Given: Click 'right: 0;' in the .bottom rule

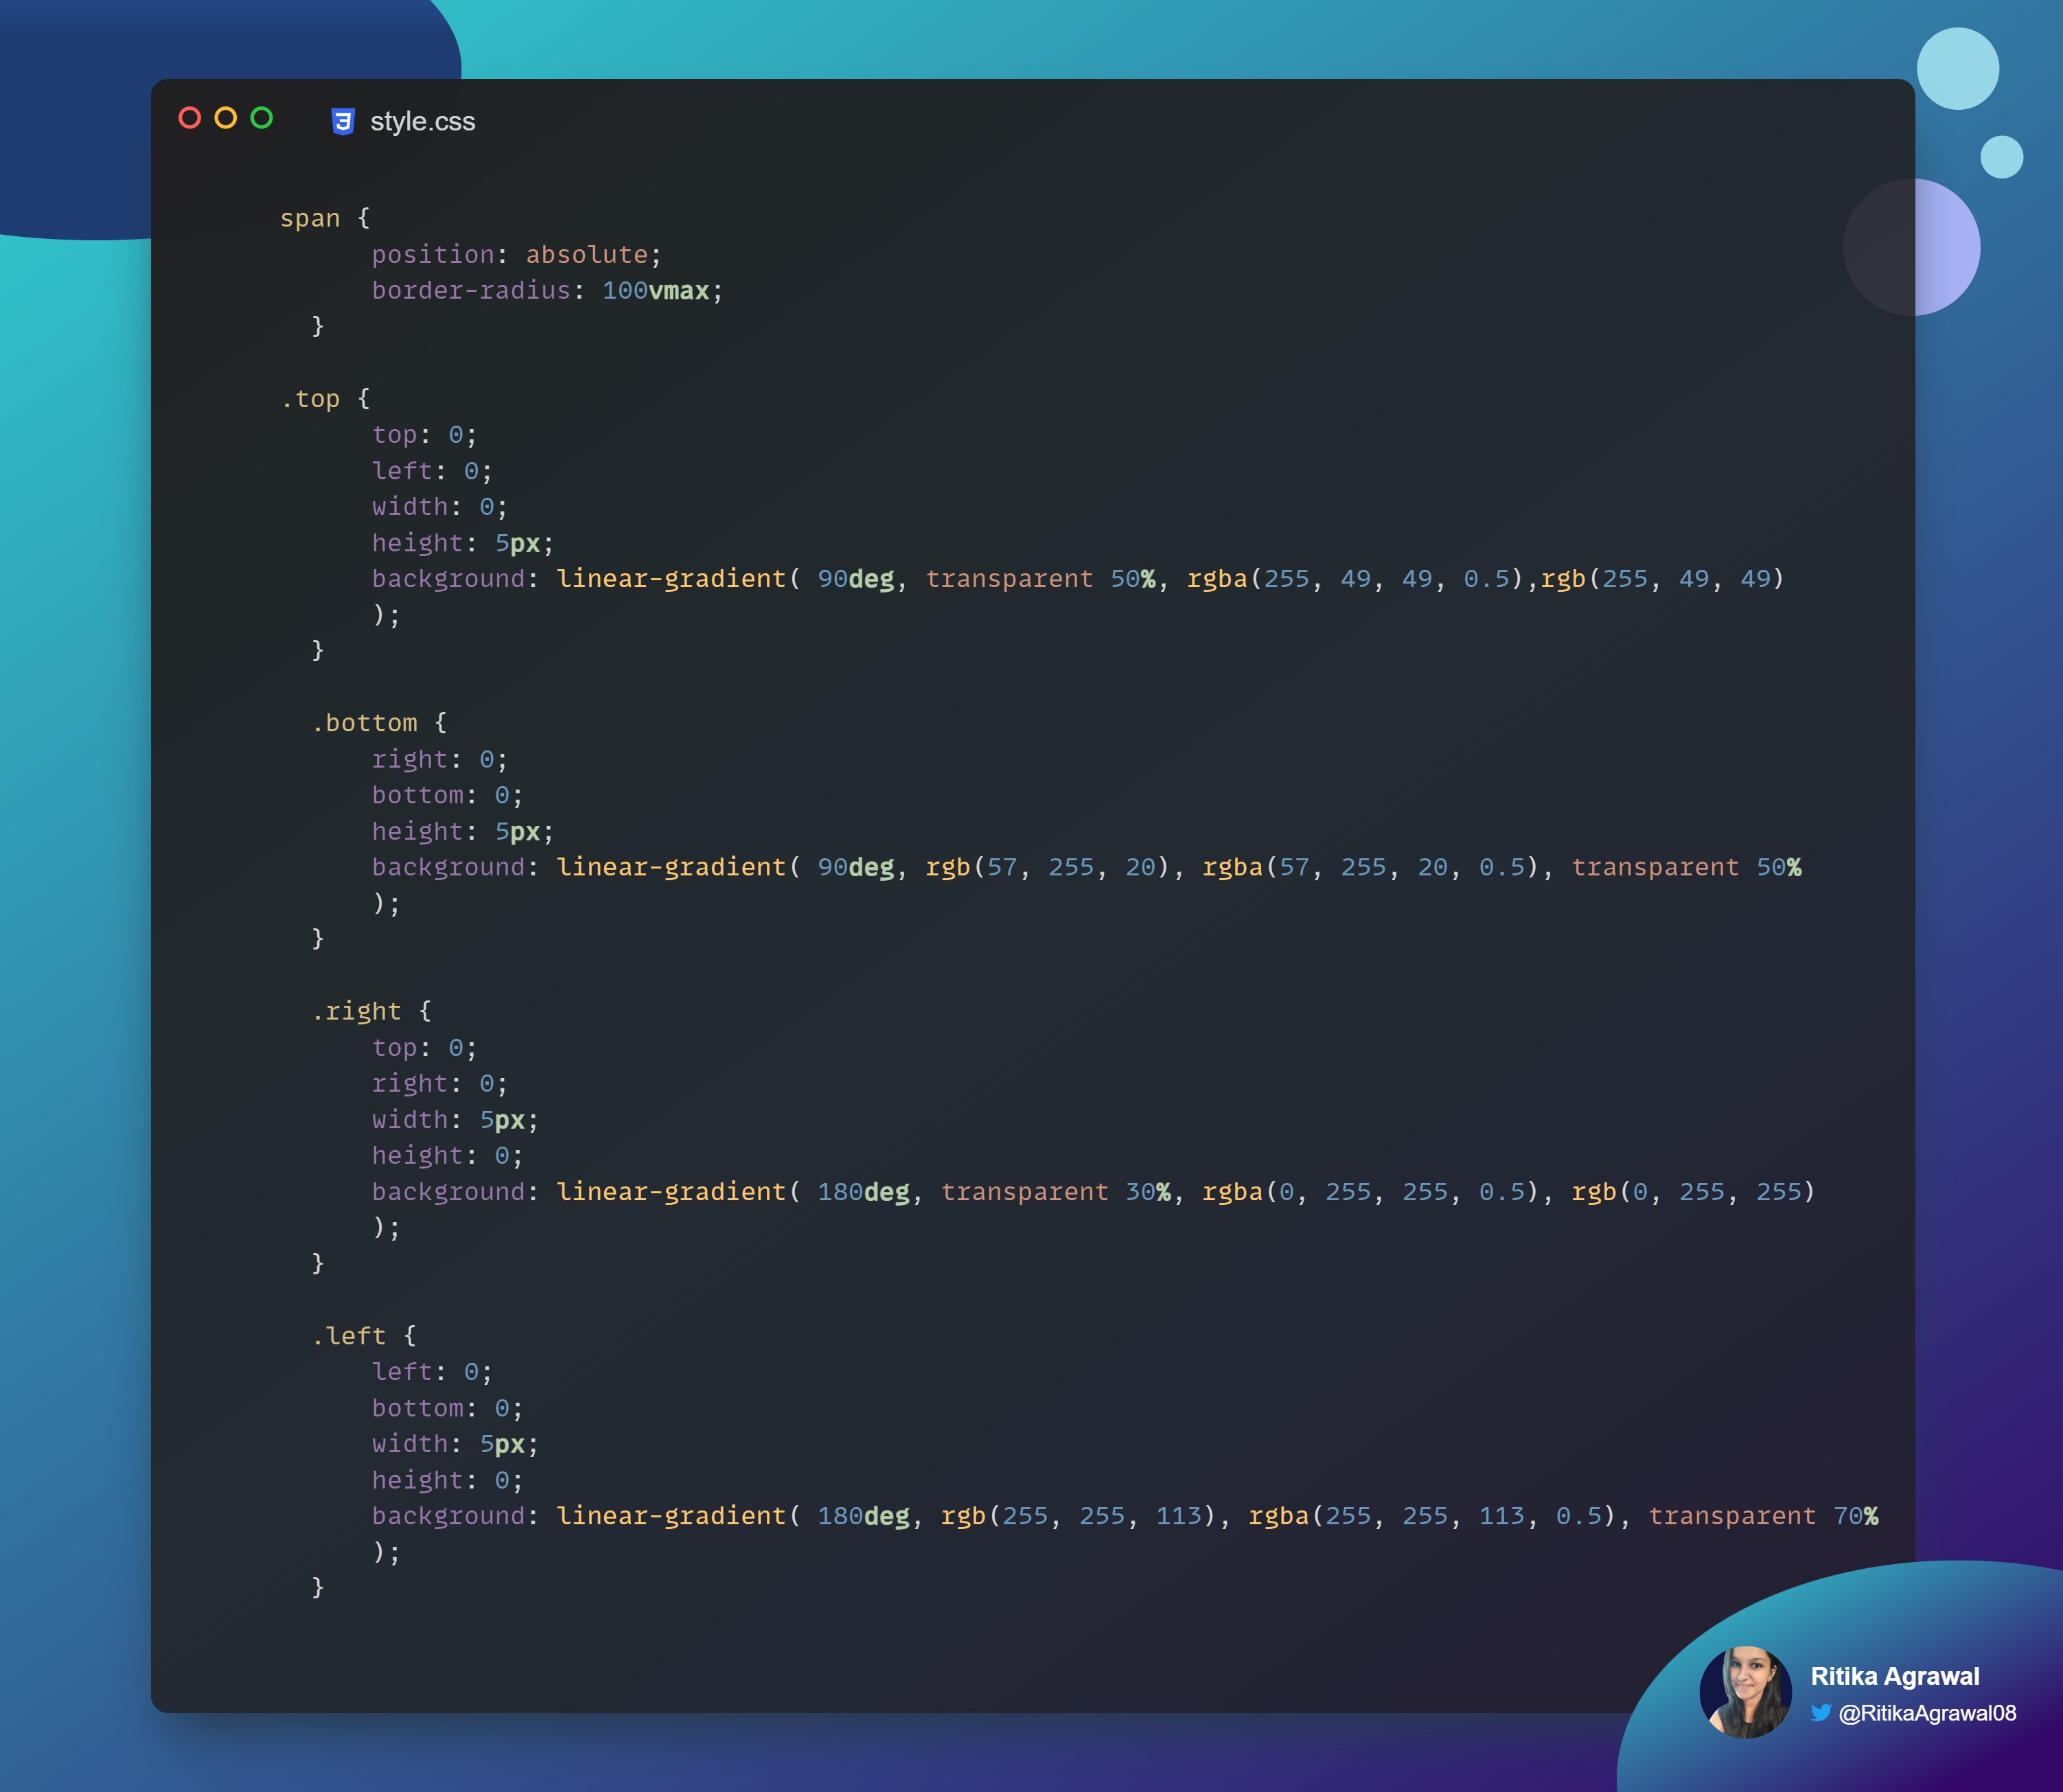Looking at the screenshot, I should pyautogui.click(x=440, y=759).
